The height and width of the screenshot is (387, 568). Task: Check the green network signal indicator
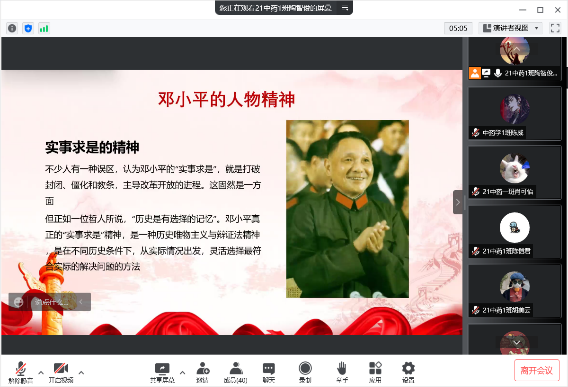tap(44, 28)
